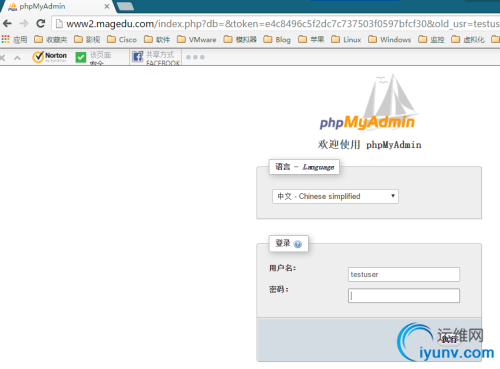Open the 影视 bookmark folder
The height and width of the screenshot is (369, 500).
click(87, 39)
